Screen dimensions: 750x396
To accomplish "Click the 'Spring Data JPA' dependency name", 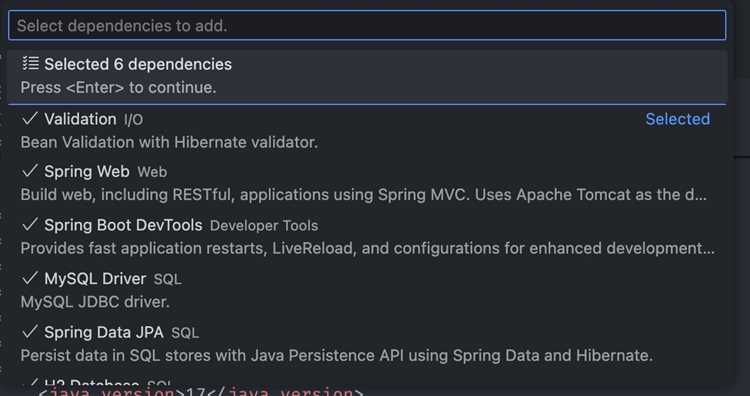I will [104, 332].
